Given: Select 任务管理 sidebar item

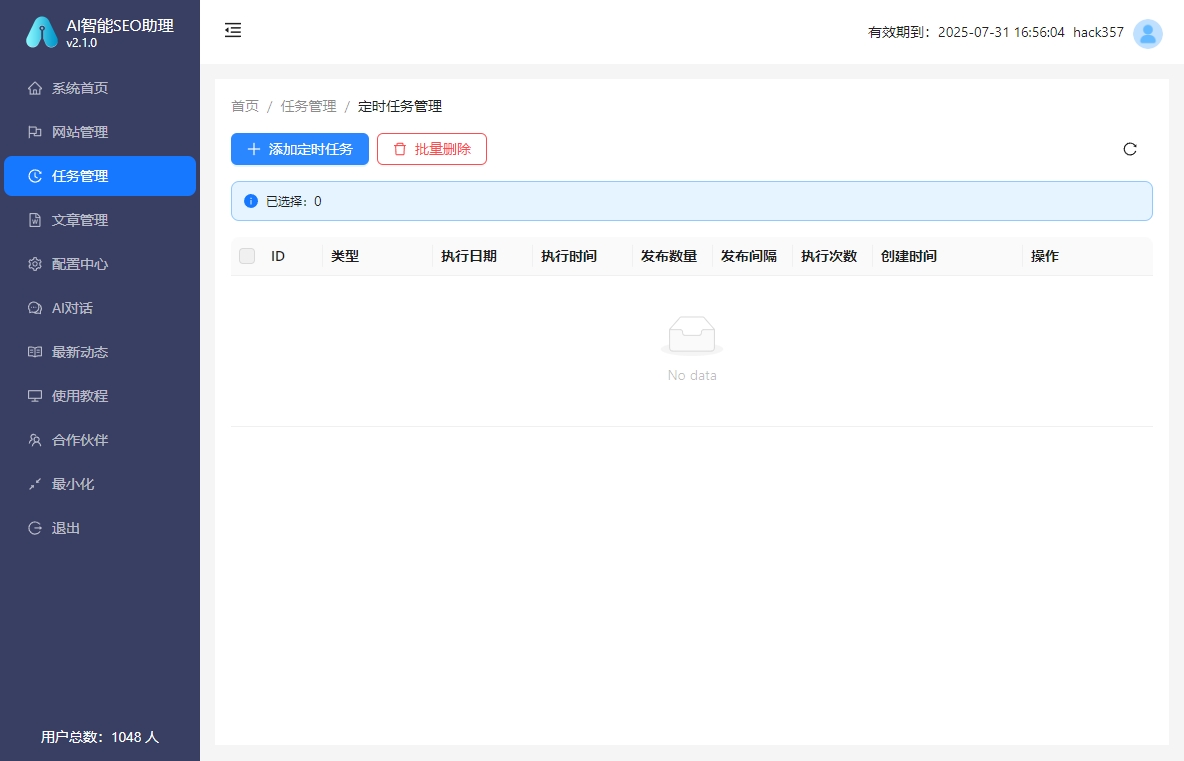Looking at the screenshot, I should pos(100,176).
